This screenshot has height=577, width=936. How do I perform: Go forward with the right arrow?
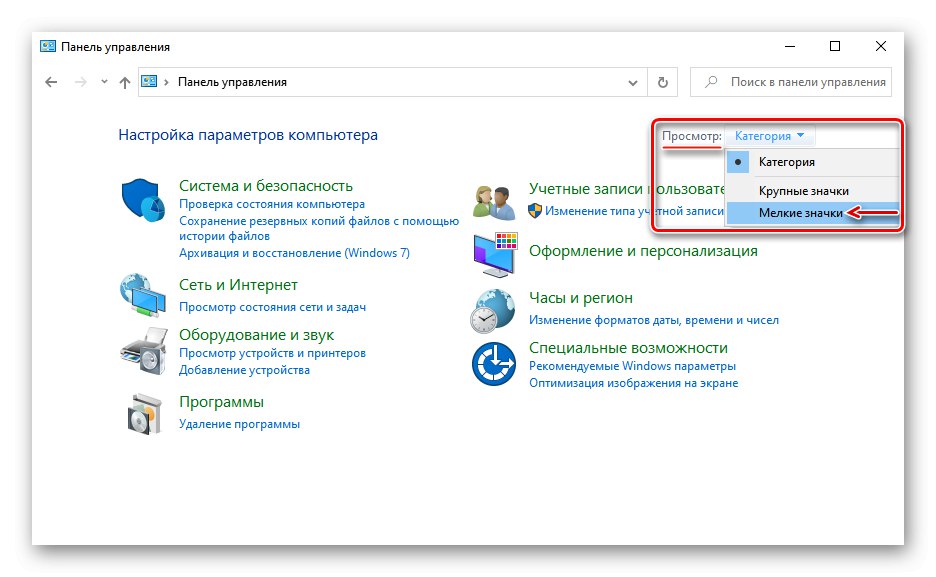(x=81, y=82)
